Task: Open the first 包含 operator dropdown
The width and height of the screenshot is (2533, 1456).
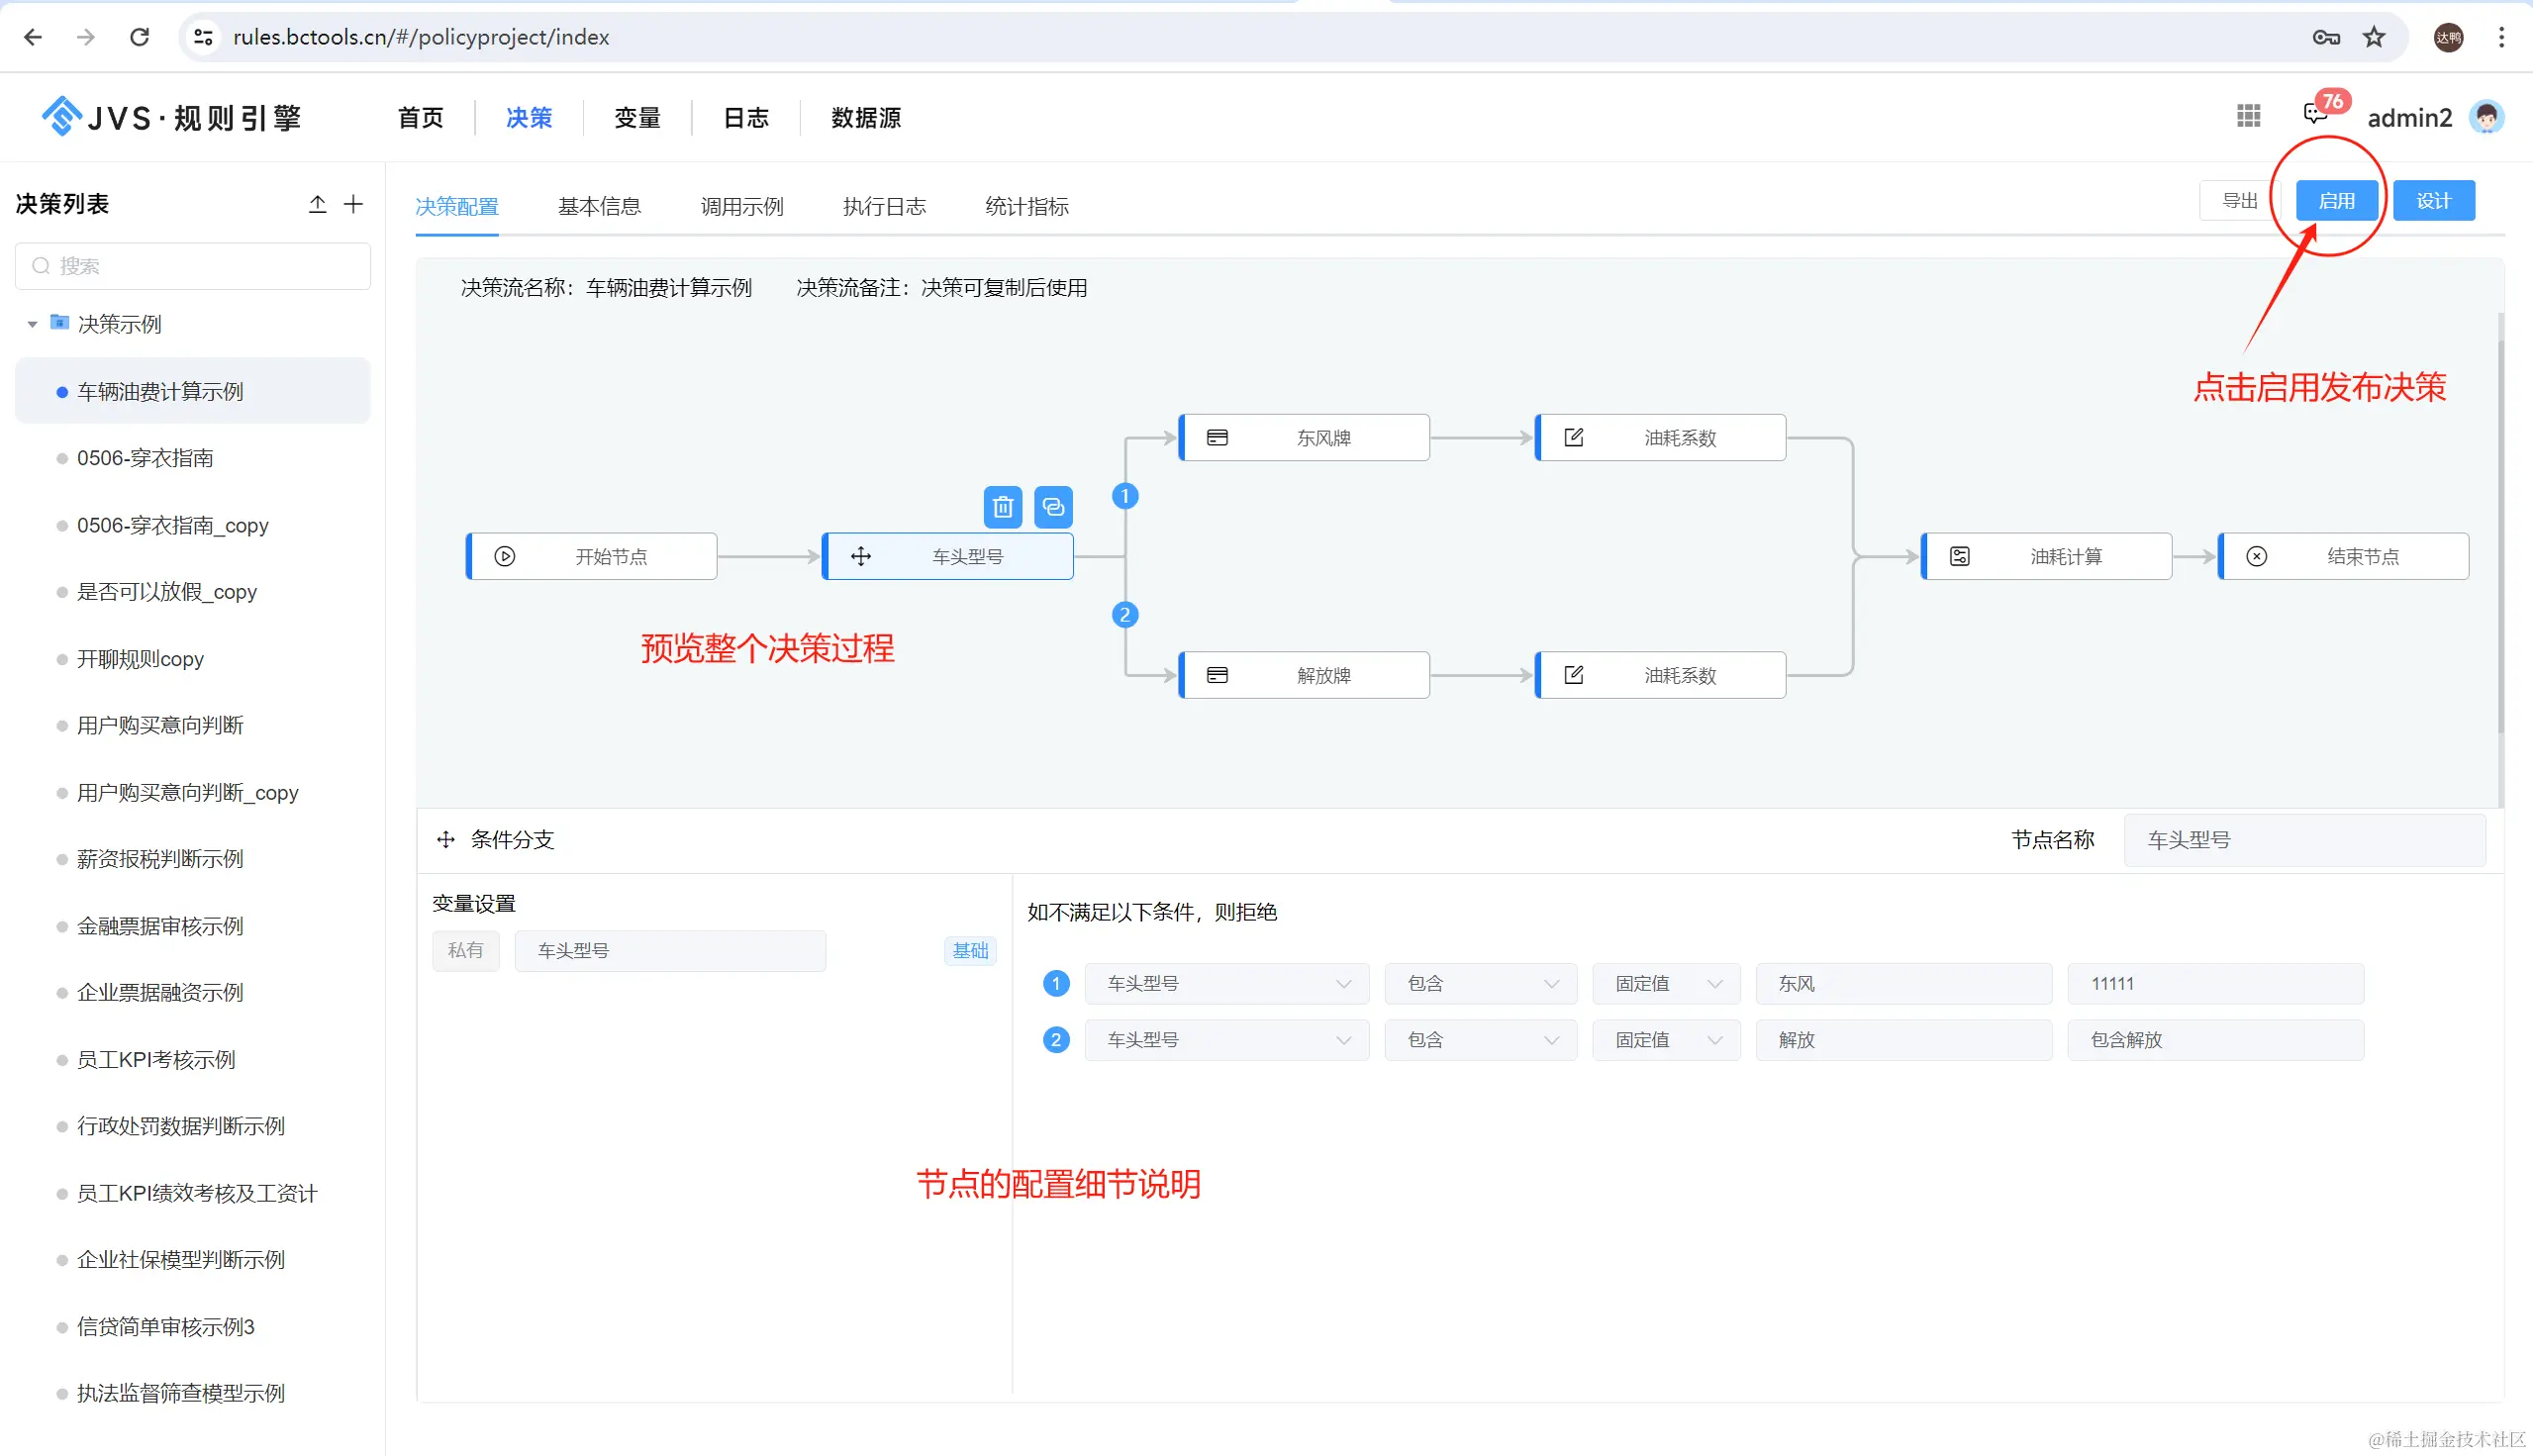Action: coord(1480,983)
